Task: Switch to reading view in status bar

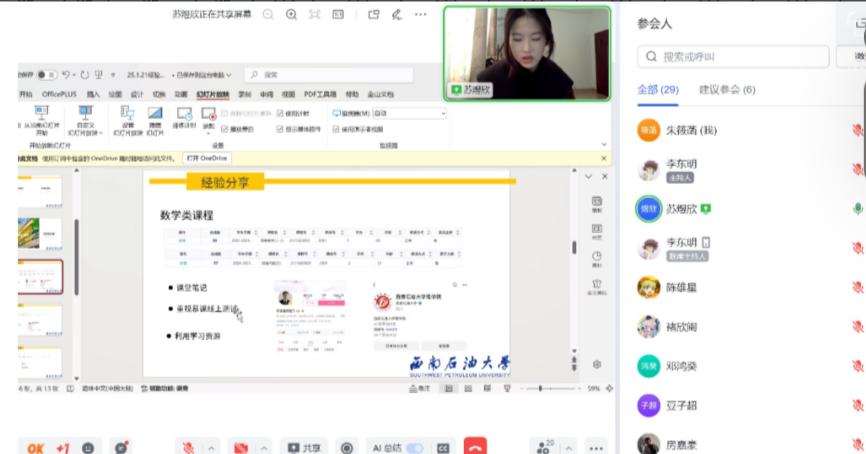Action: tap(487, 389)
